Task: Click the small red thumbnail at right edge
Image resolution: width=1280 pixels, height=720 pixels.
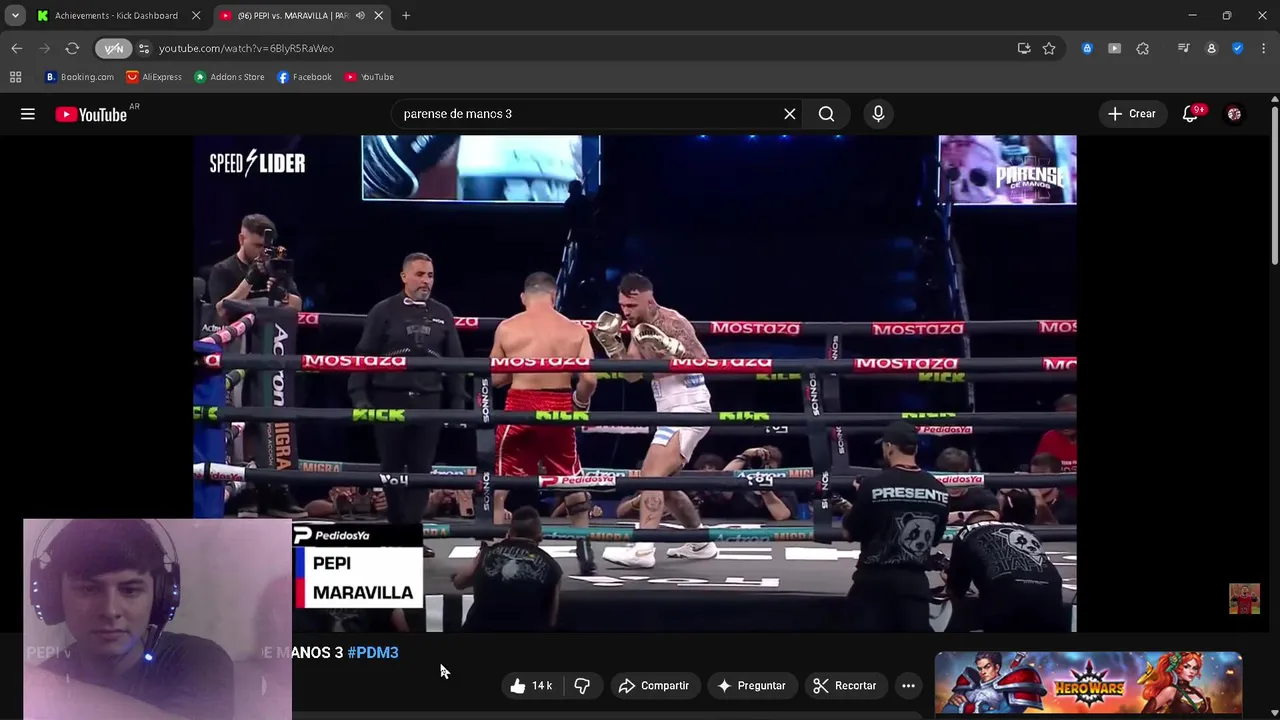Action: click(1244, 599)
